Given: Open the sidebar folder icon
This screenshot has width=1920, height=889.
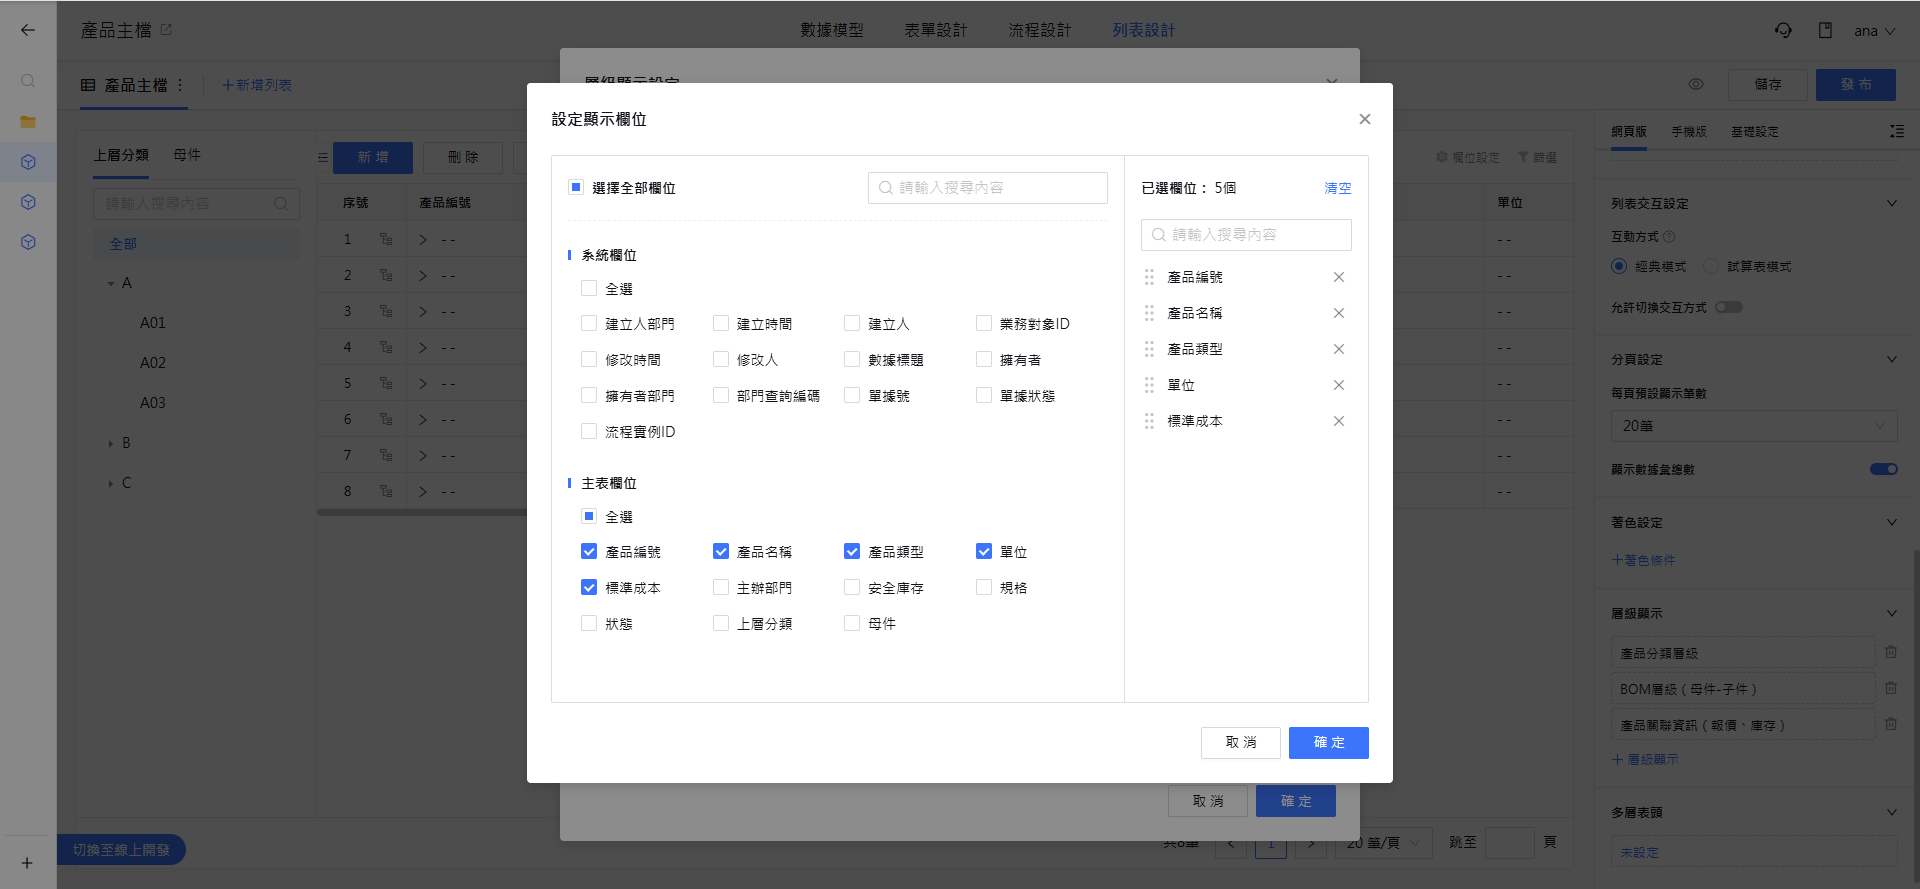Looking at the screenshot, I should (x=28, y=122).
